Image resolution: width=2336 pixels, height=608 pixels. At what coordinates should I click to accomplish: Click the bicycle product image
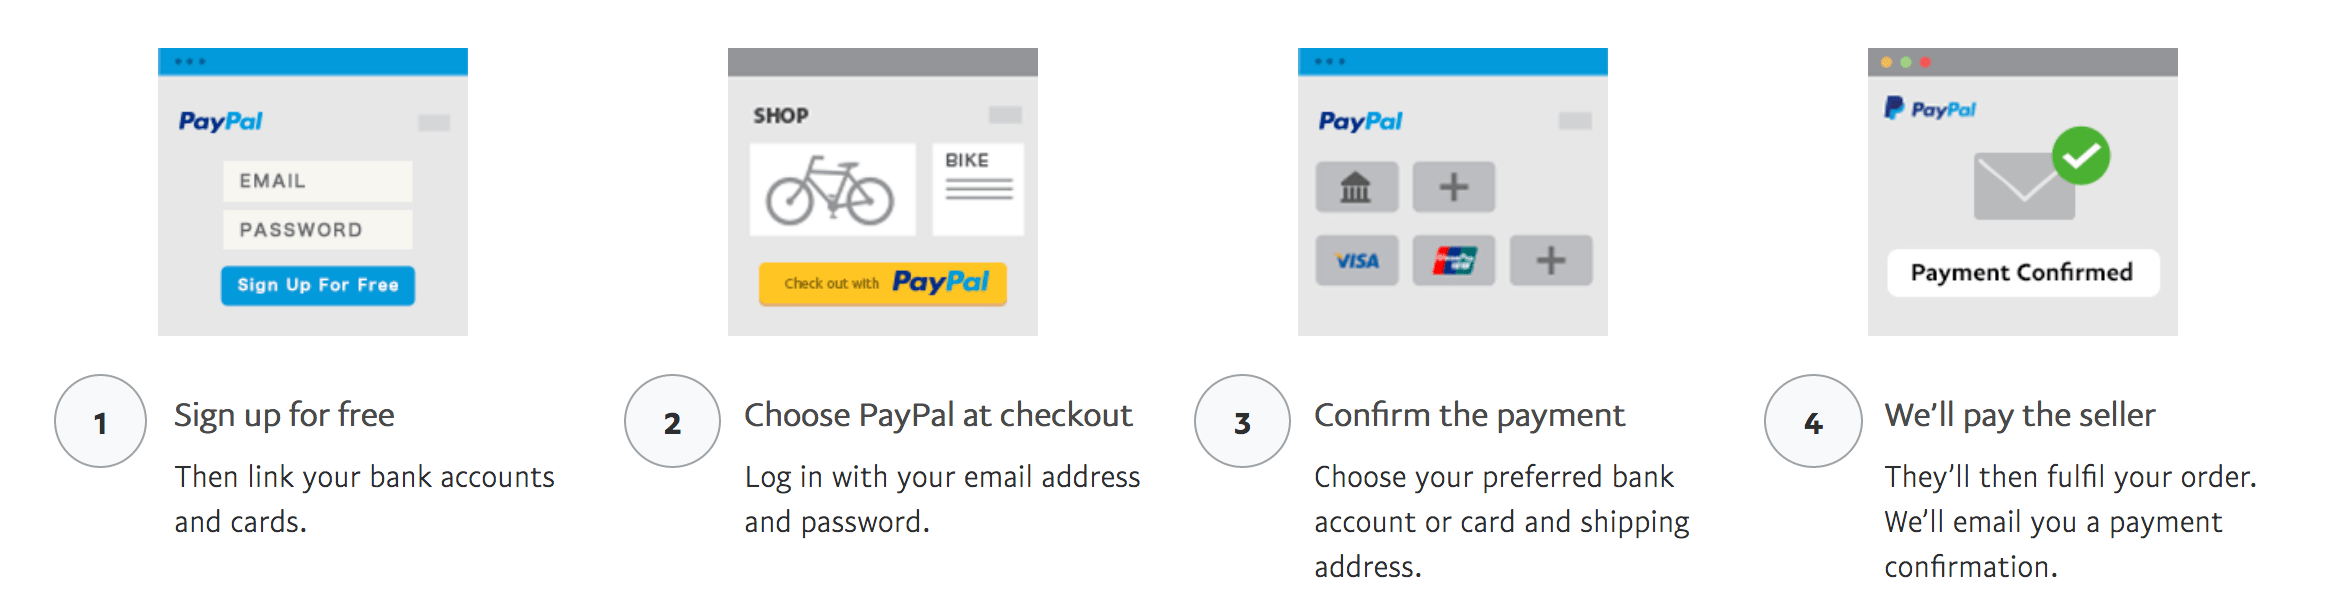831,190
